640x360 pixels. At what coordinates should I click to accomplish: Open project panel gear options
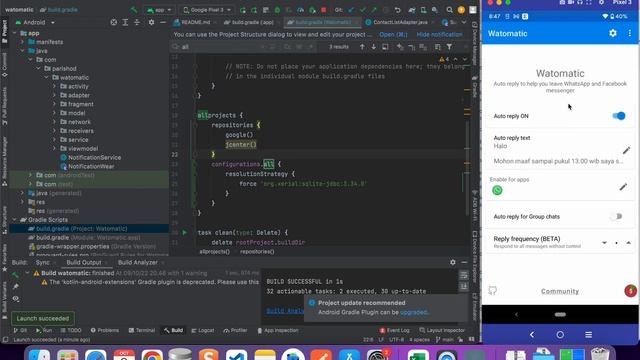151,22
